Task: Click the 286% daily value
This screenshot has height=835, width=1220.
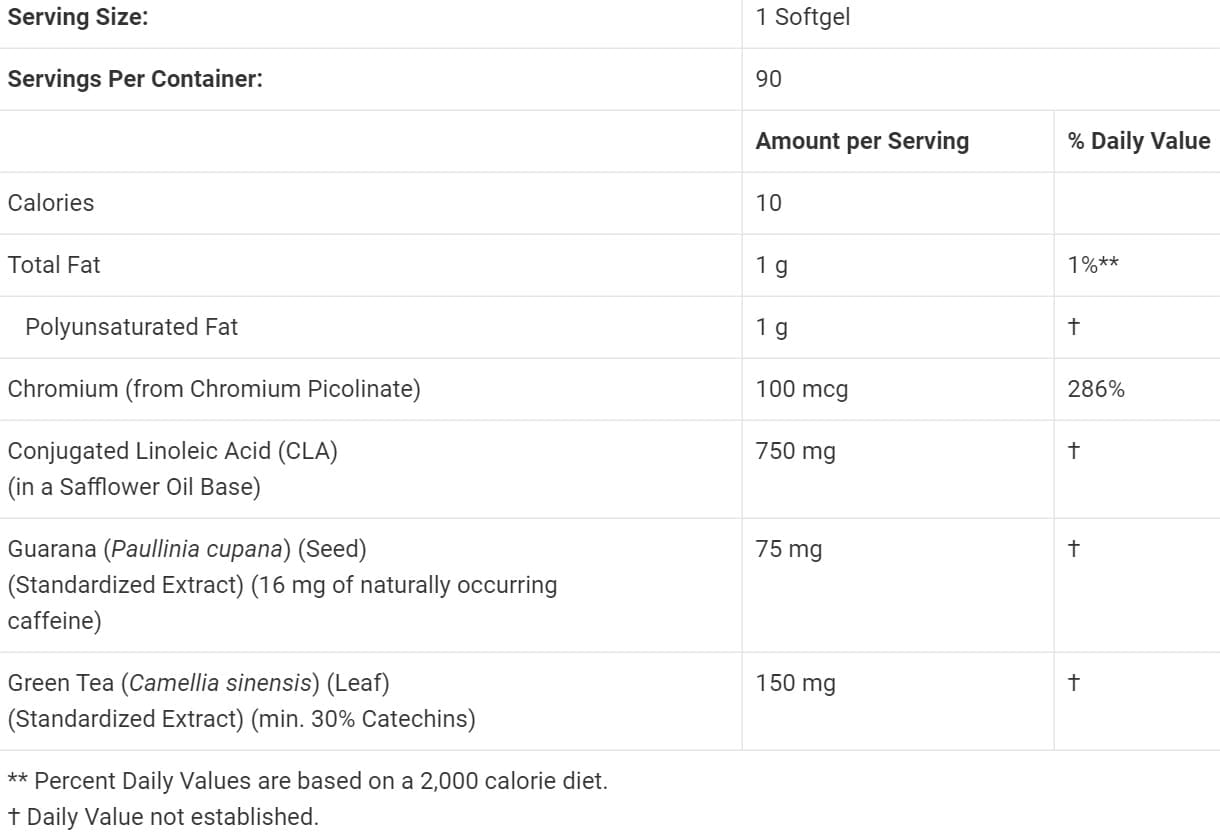Action: pyautogui.click(x=1096, y=389)
